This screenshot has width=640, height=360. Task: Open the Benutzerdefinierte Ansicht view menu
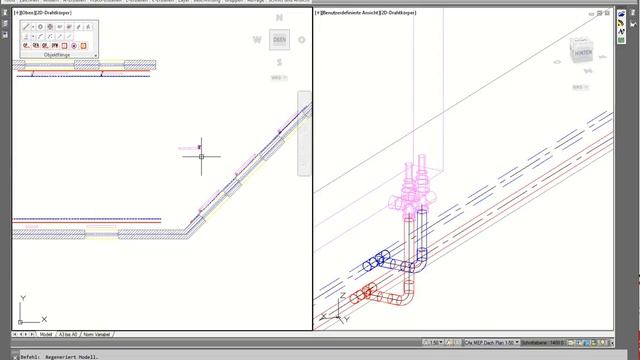[349, 13]
